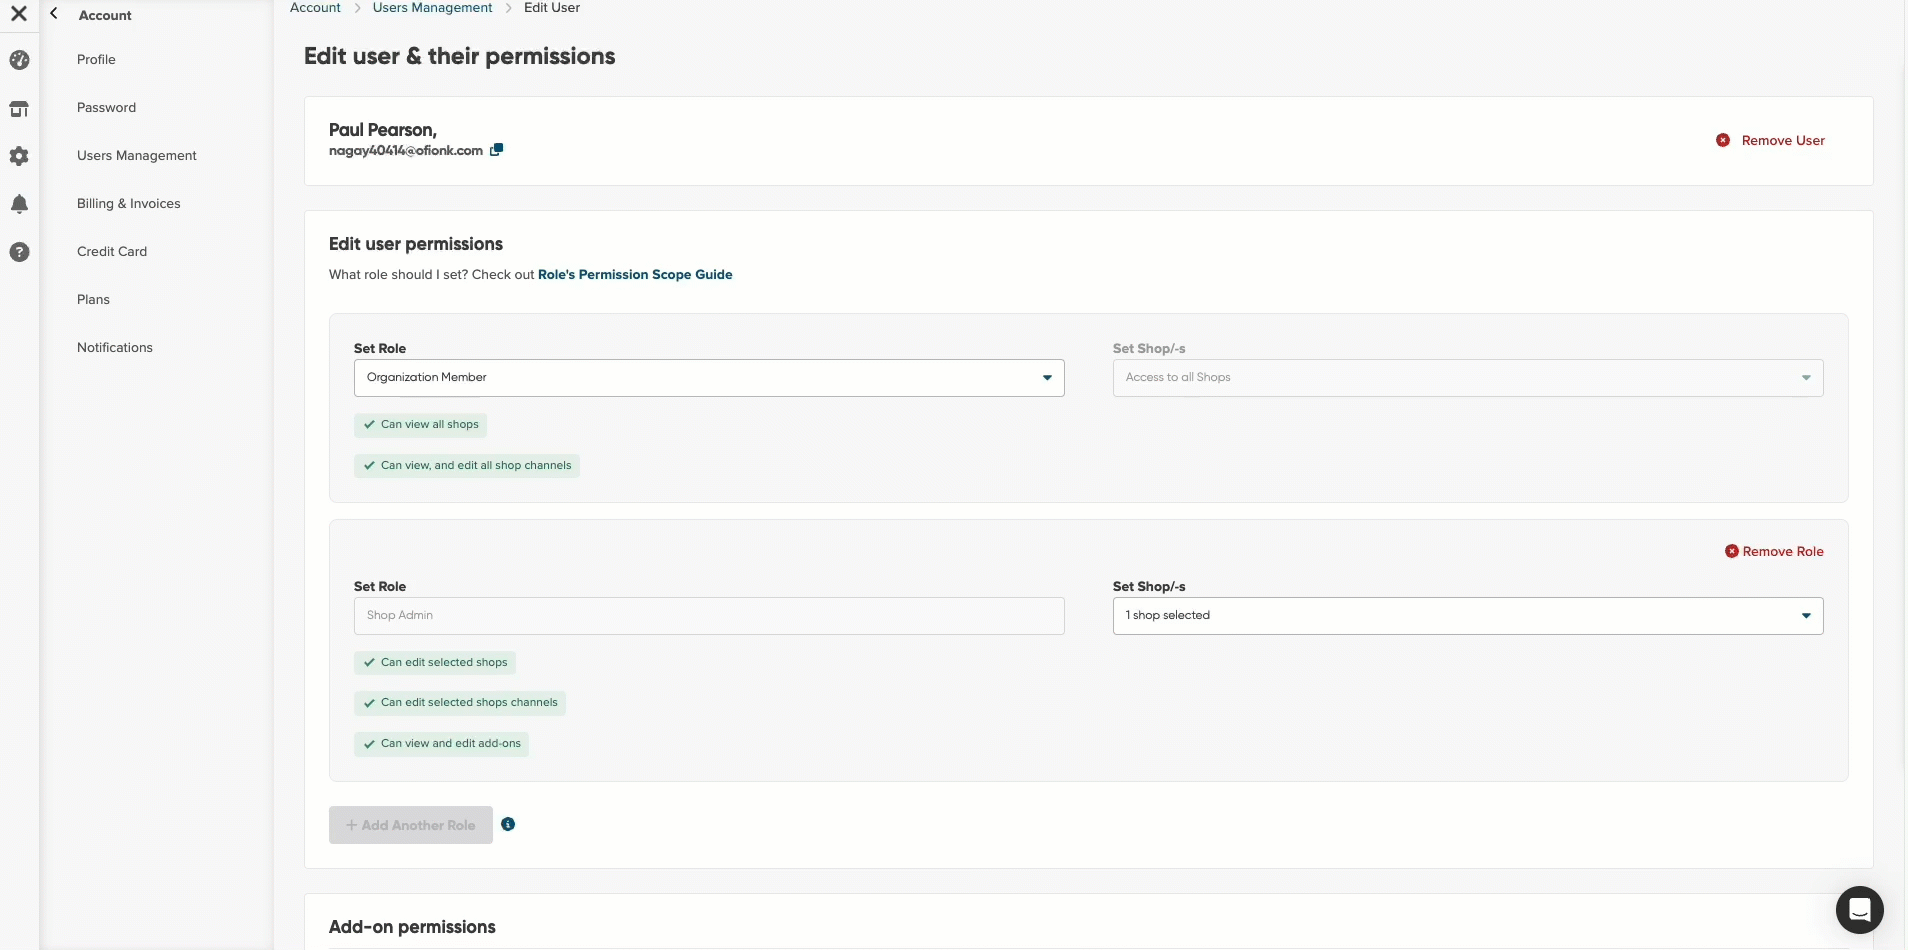The width and height of the screenshot is (1908, 950).
Task: Expand the Organization Member role dropdown
Action: 709,378
